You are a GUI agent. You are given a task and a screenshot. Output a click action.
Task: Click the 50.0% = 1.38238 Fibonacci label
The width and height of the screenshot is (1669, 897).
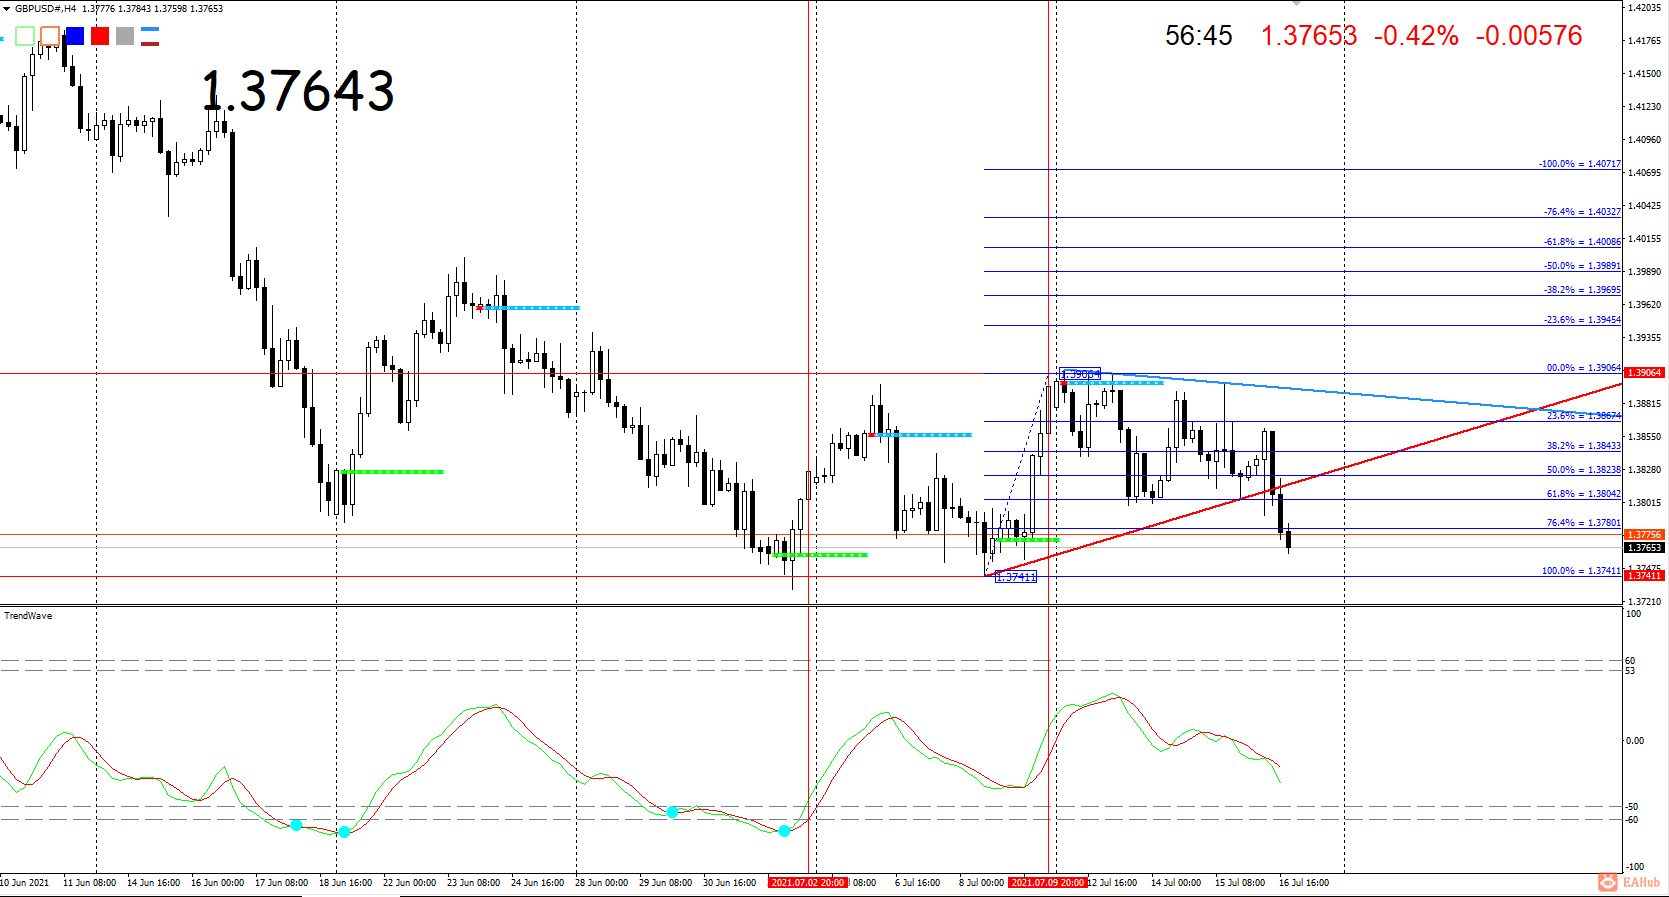(1584, 470)
